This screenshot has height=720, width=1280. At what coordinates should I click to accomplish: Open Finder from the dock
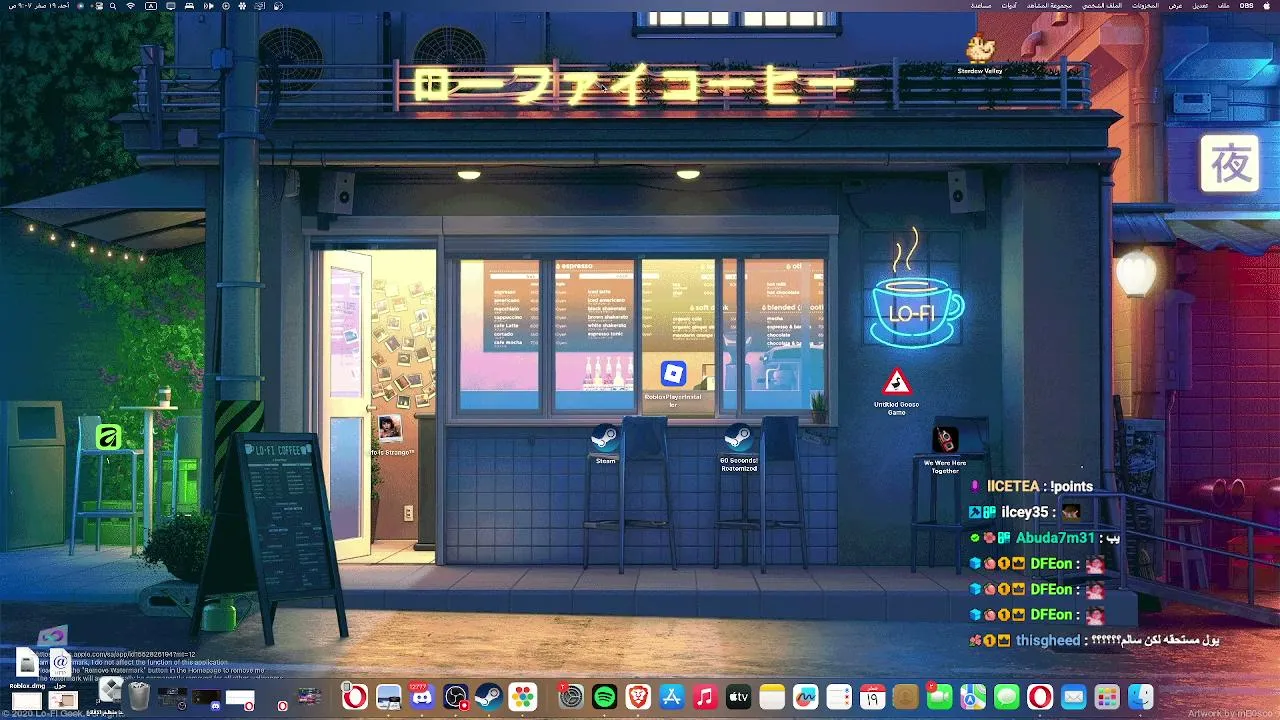click(x=1140, y=697)
